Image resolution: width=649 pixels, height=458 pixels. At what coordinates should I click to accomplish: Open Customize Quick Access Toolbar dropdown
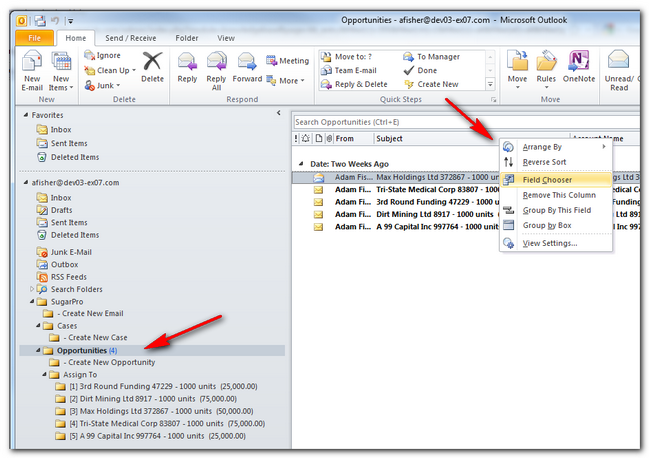pyautogui.click(x=70, y=21)
